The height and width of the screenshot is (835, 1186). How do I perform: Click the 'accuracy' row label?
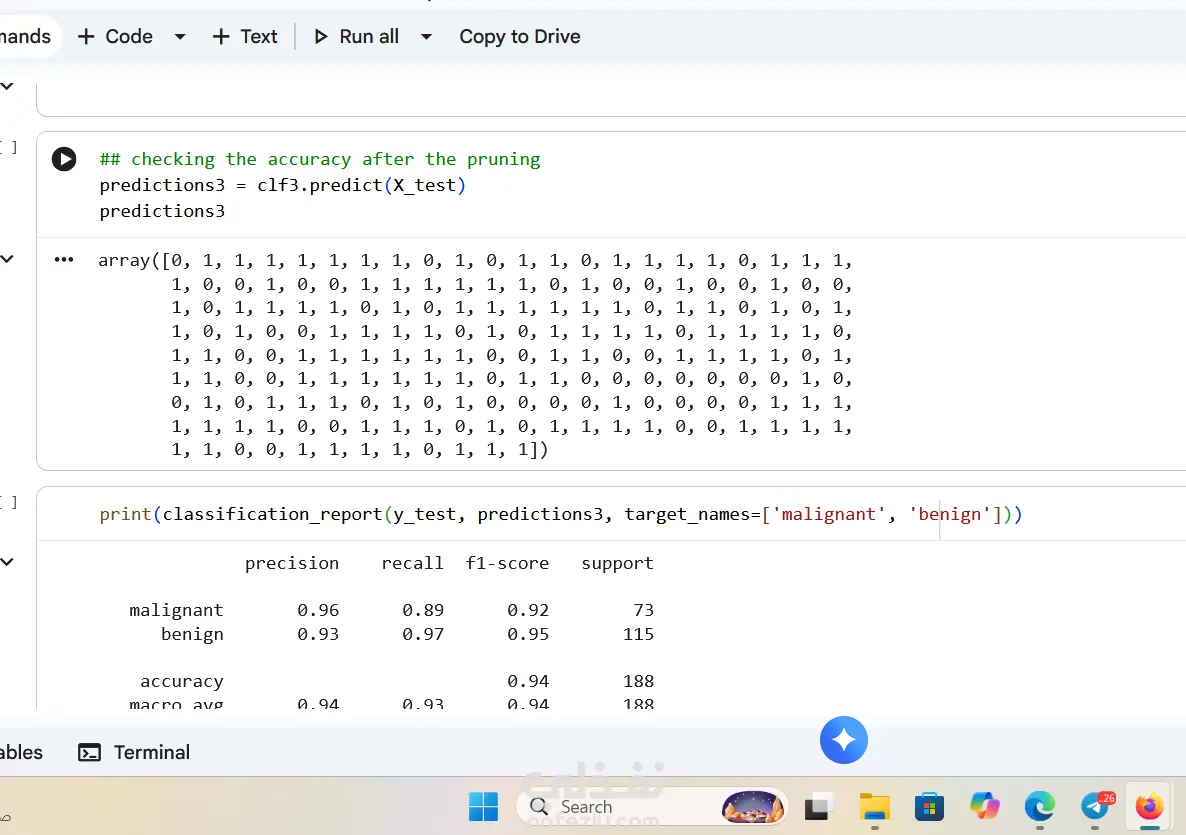point(182,681)
